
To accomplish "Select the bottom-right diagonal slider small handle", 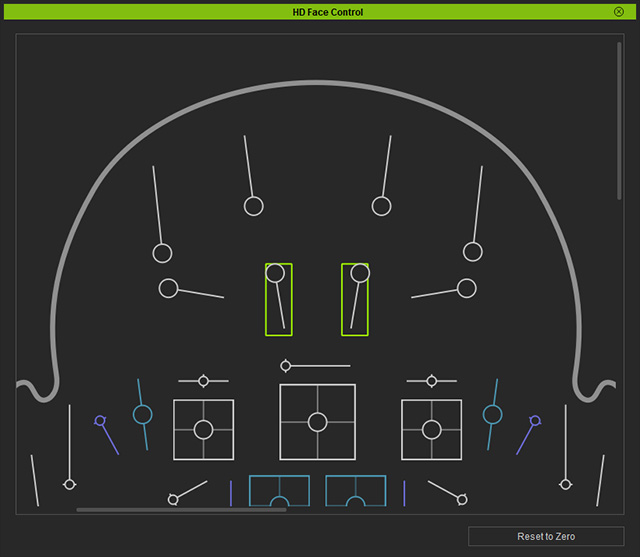I will 462,499.
